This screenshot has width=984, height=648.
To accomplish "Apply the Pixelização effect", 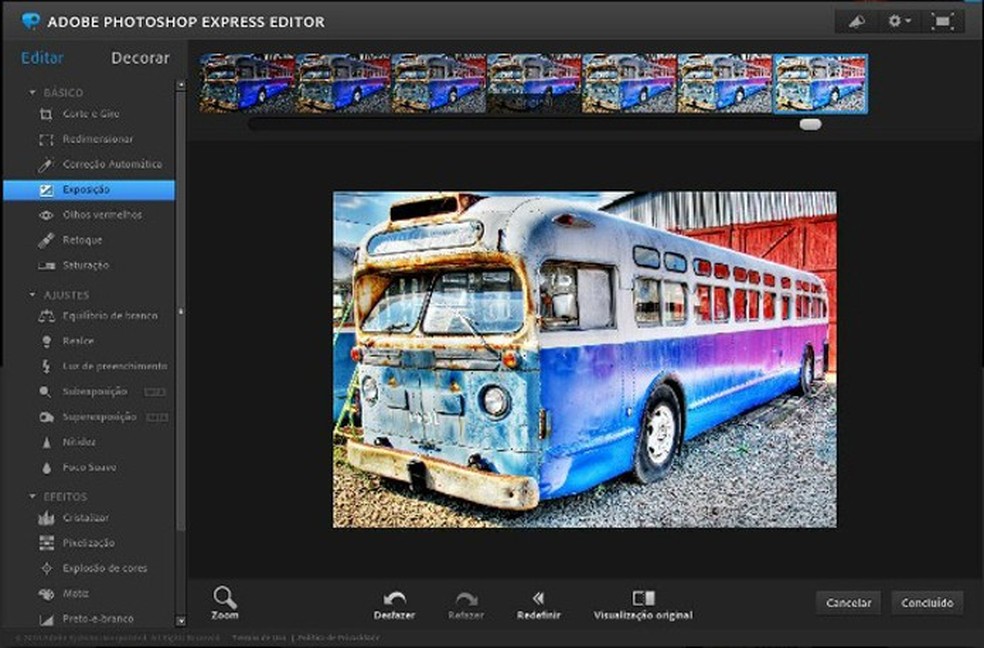I will coord(88,543).
